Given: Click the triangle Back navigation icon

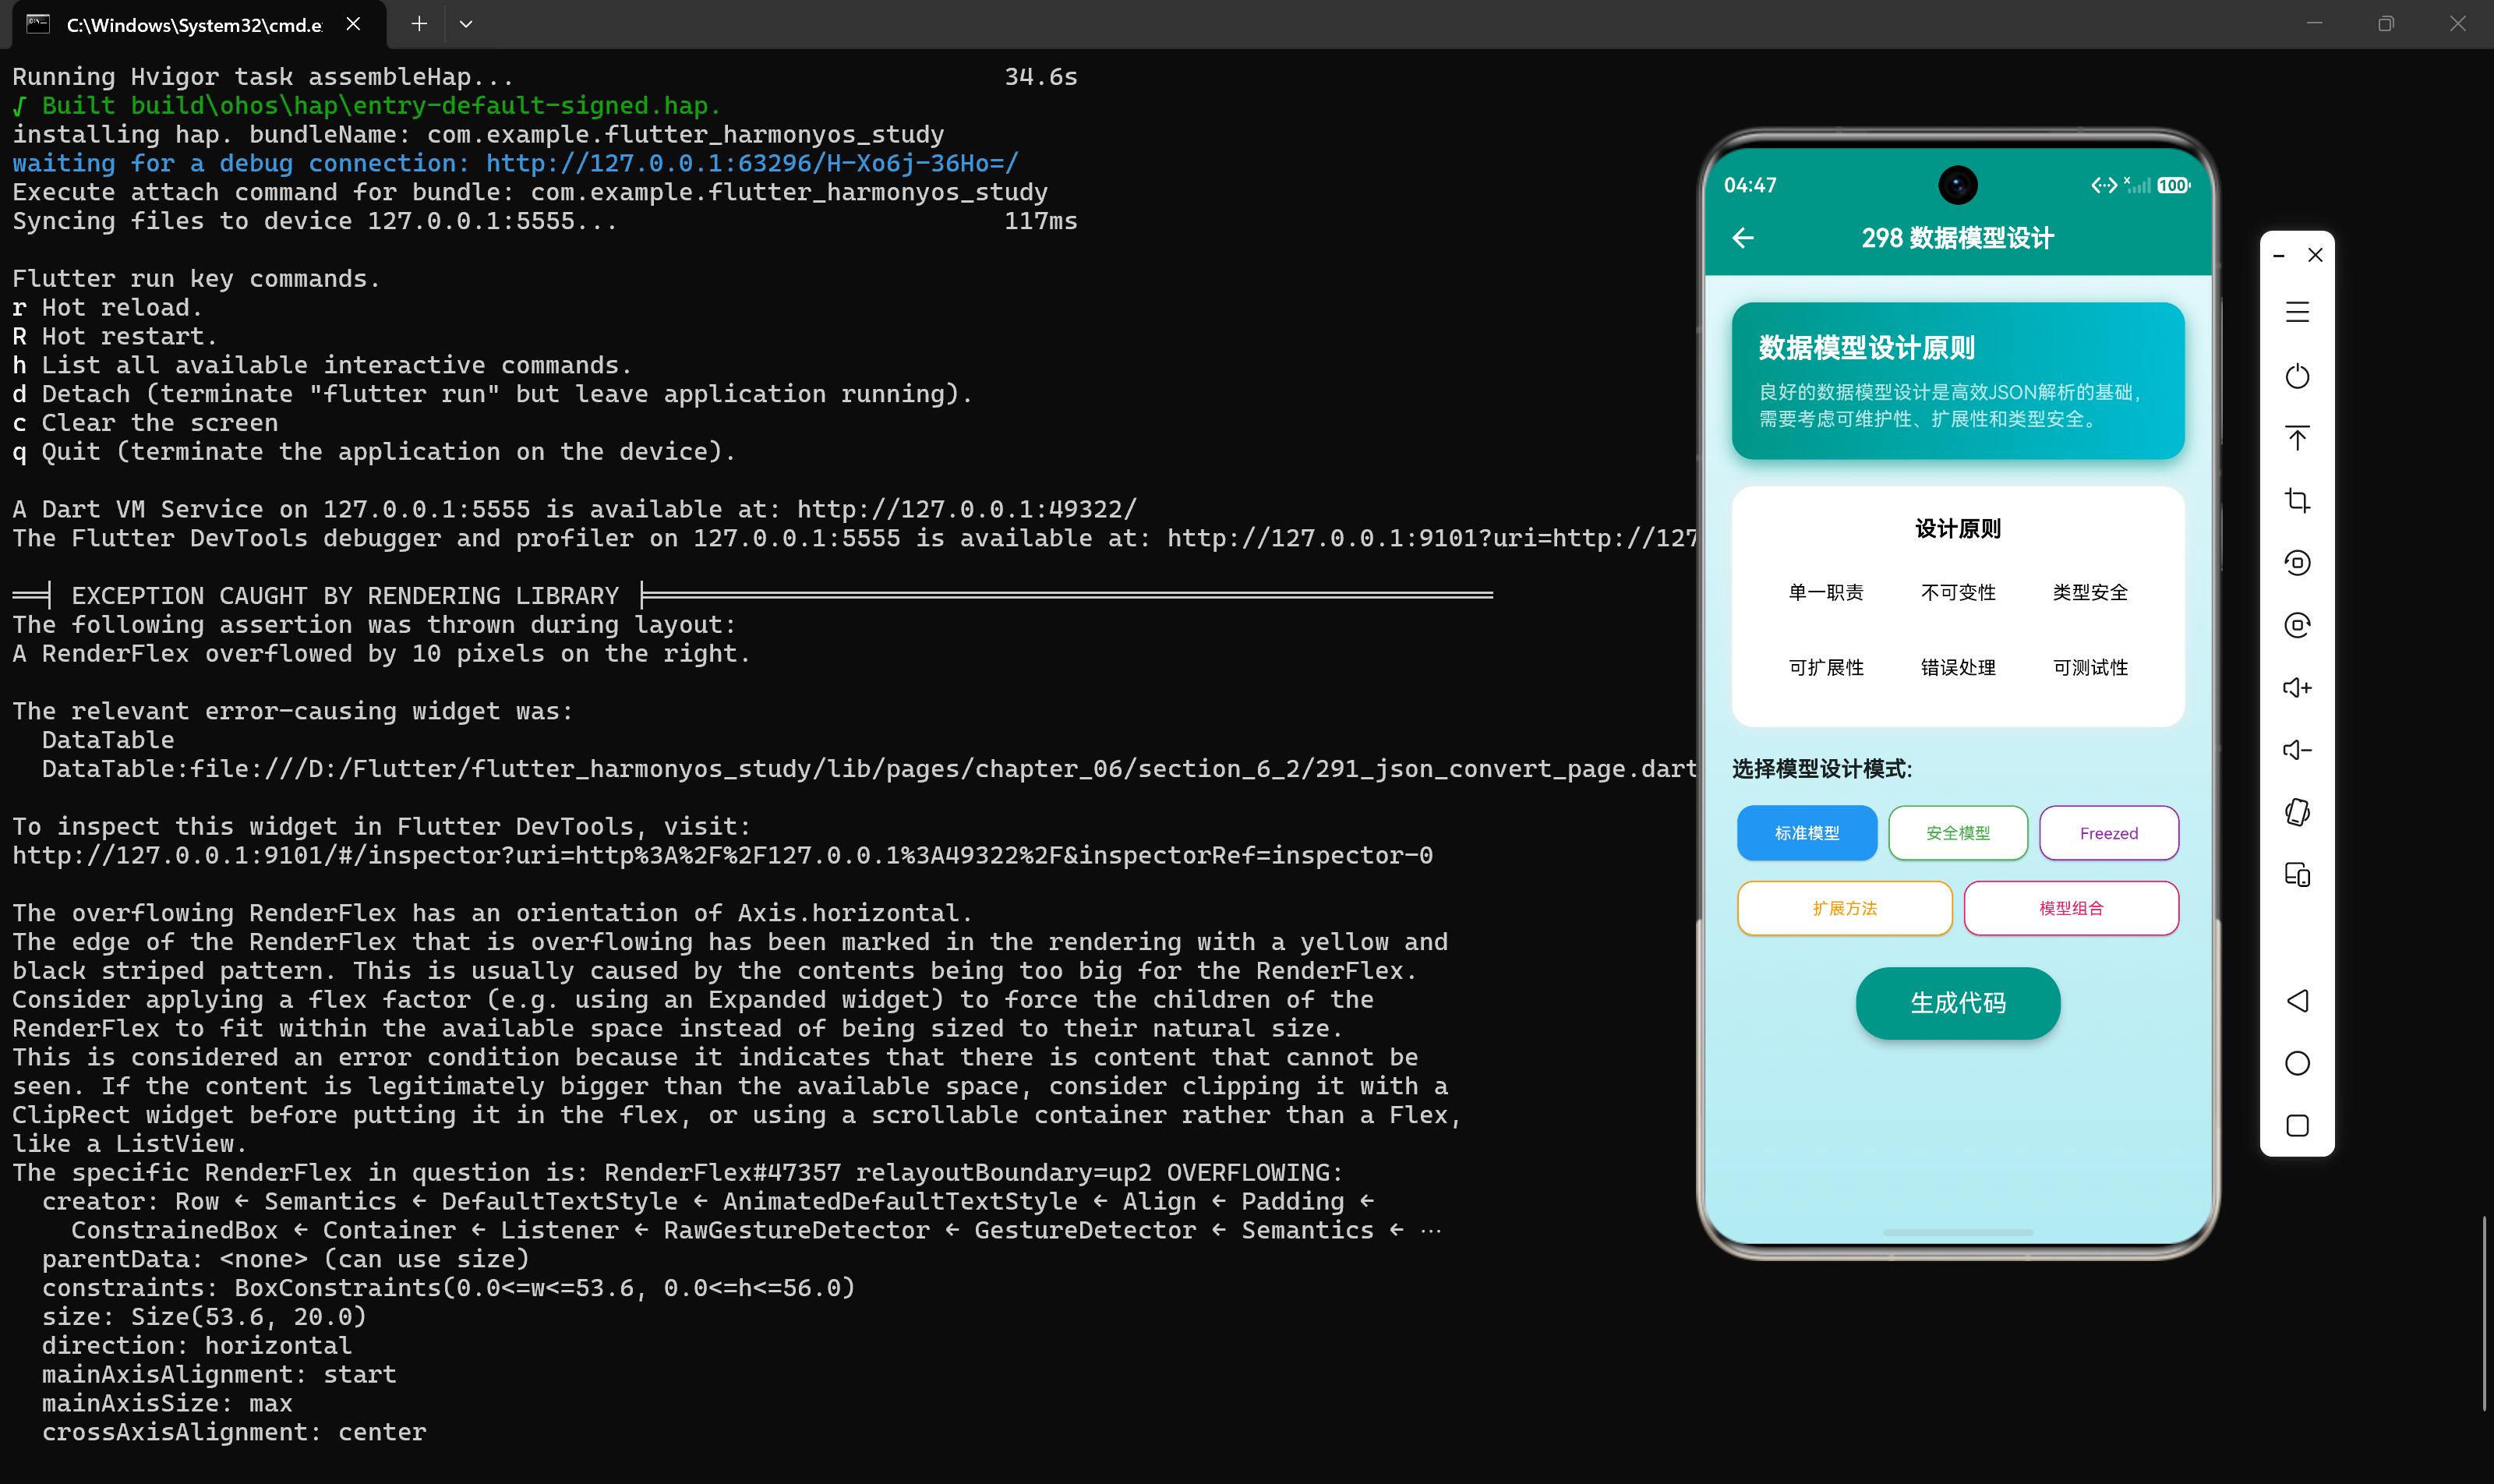Looking at the screenshot, I should (2297, 1001).
